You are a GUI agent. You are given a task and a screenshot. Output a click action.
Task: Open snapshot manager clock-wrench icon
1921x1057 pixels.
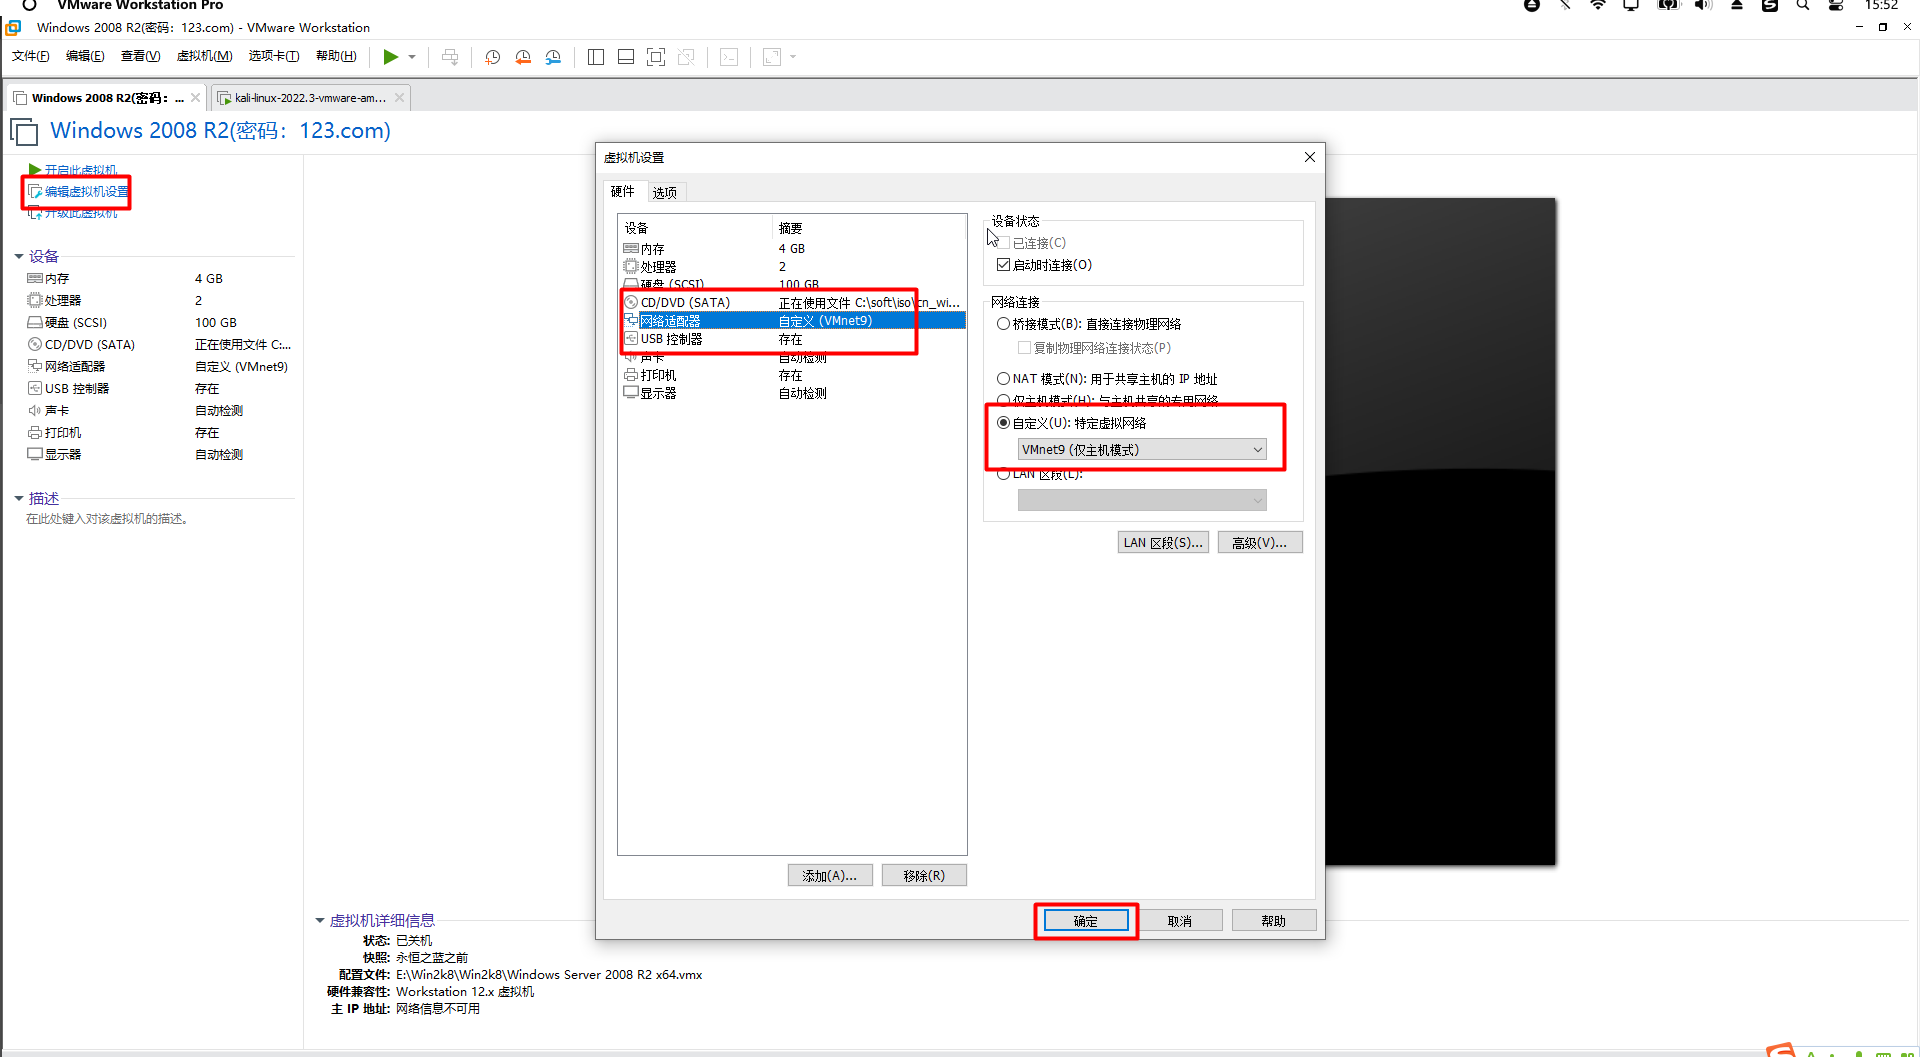(553, 57)
